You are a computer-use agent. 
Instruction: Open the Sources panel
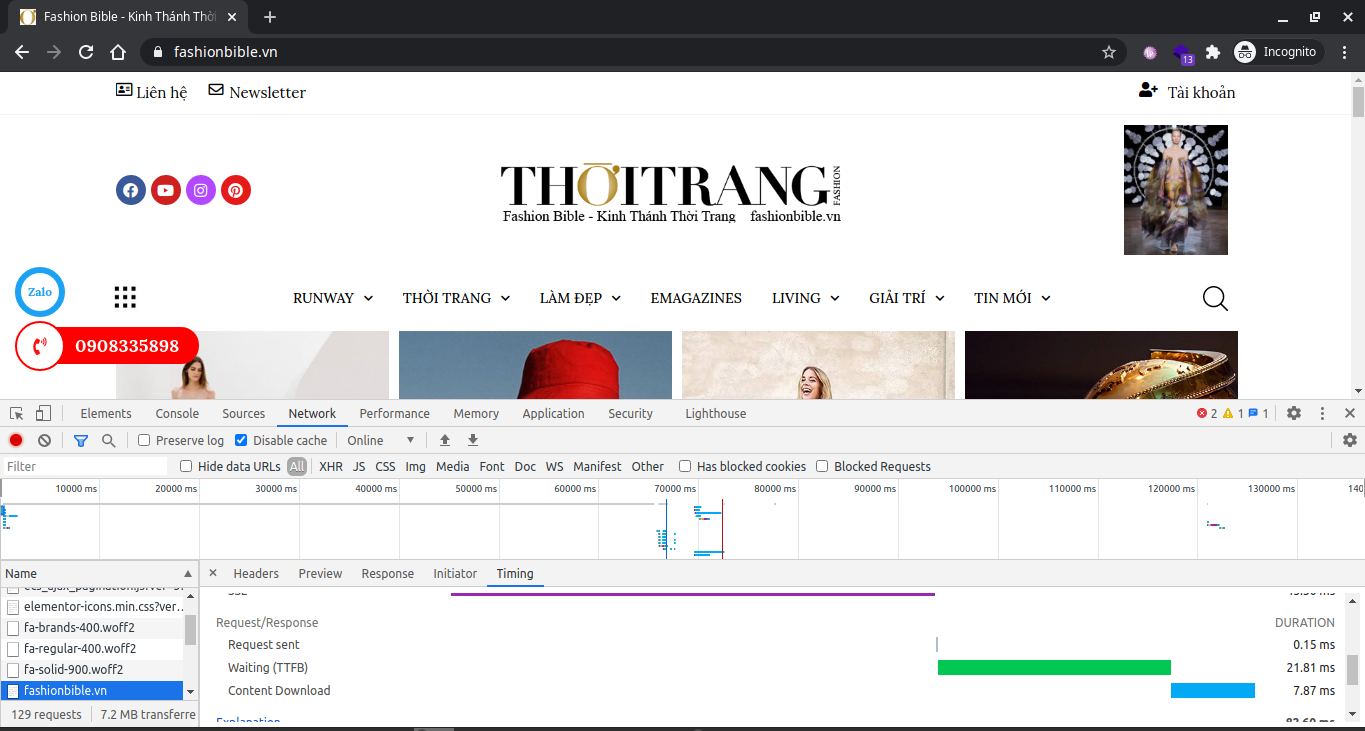coord(244,413)
